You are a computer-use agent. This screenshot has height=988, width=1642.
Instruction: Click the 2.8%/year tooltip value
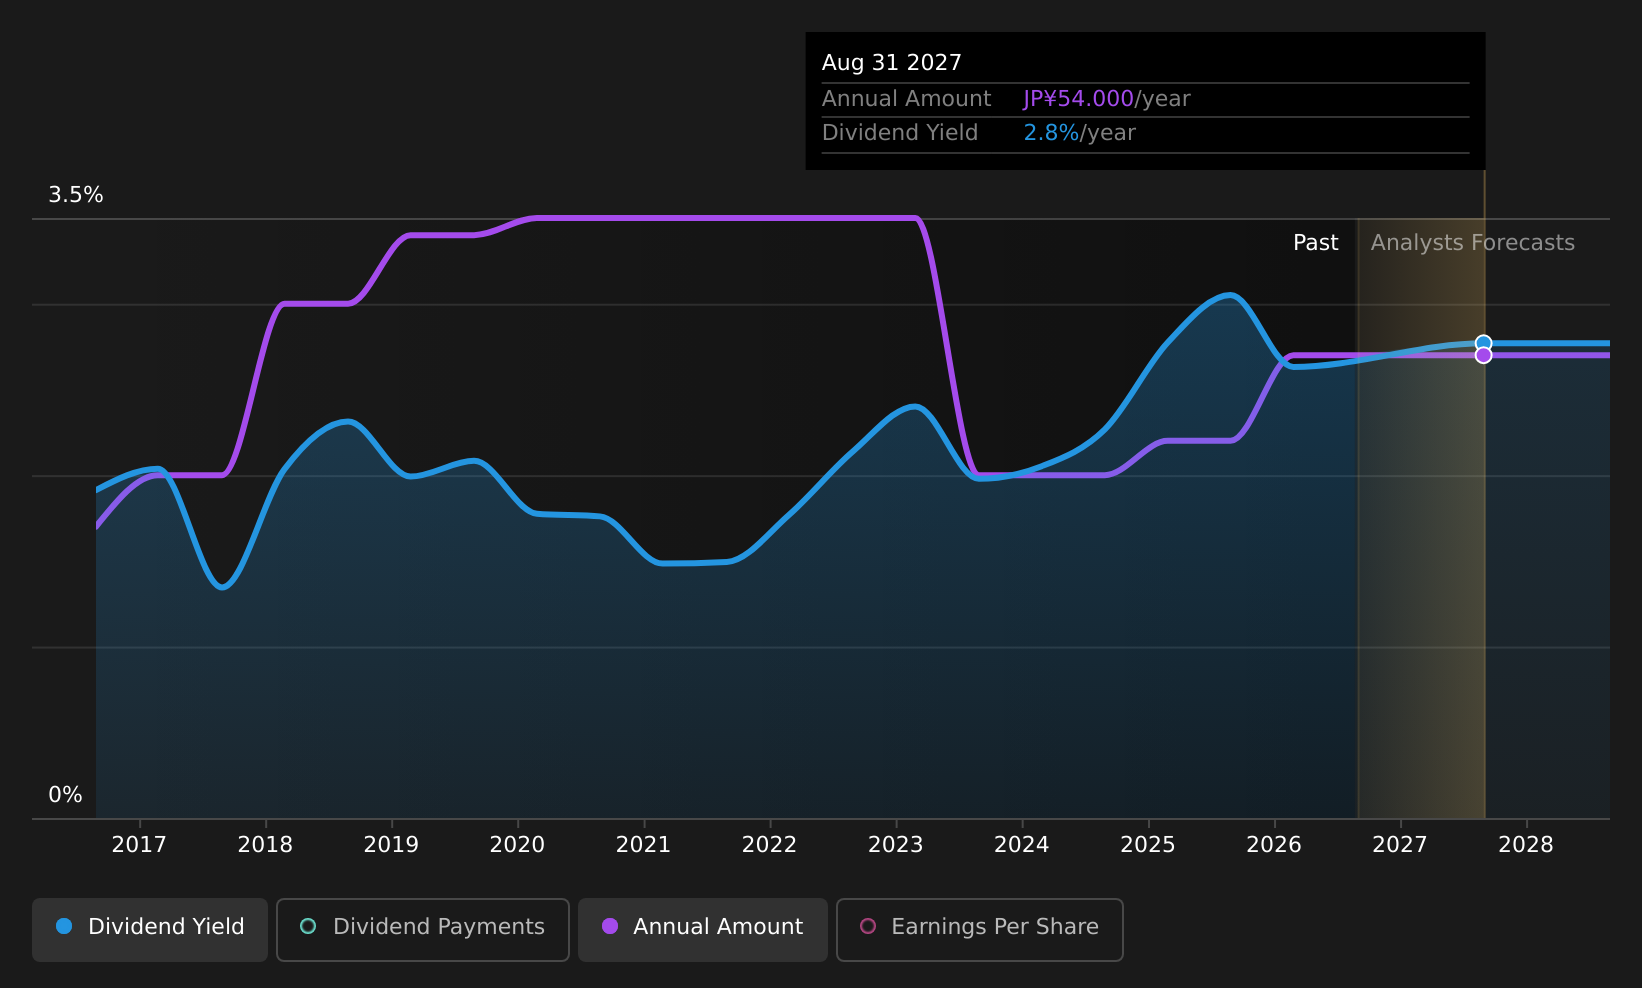tap(1079, 133)
